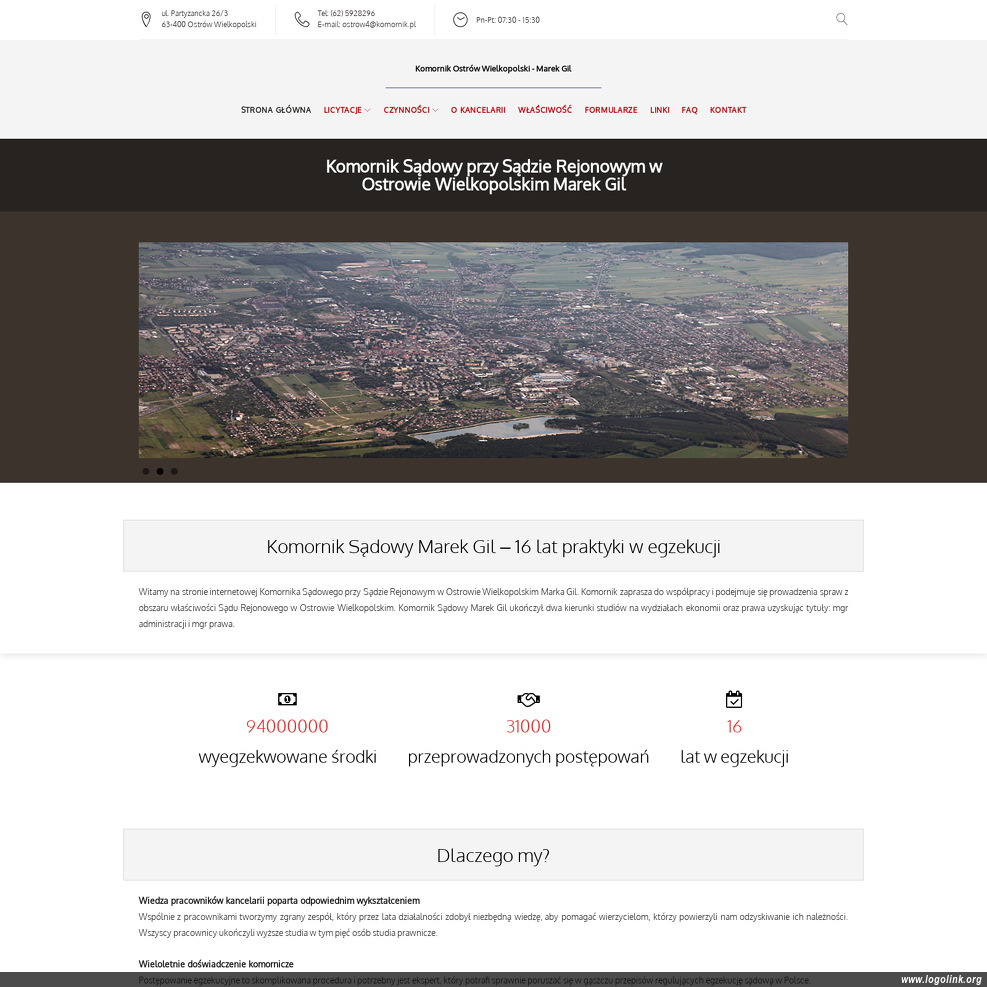Click the label wyegzekwowane środki
Image resolution: width=987 pixels, height=987 pixels.
click(x=287, y=757)
